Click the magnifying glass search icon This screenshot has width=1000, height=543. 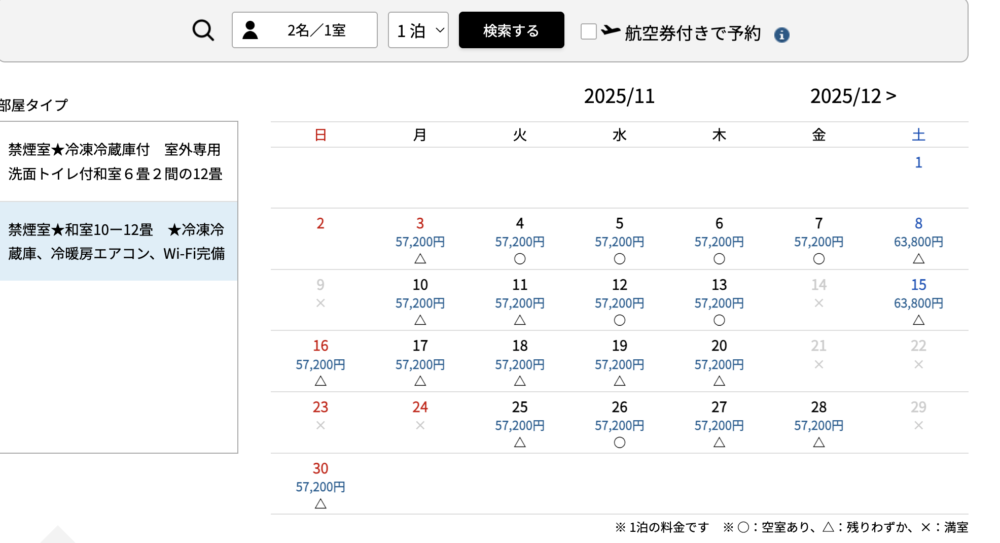point(203,30)
